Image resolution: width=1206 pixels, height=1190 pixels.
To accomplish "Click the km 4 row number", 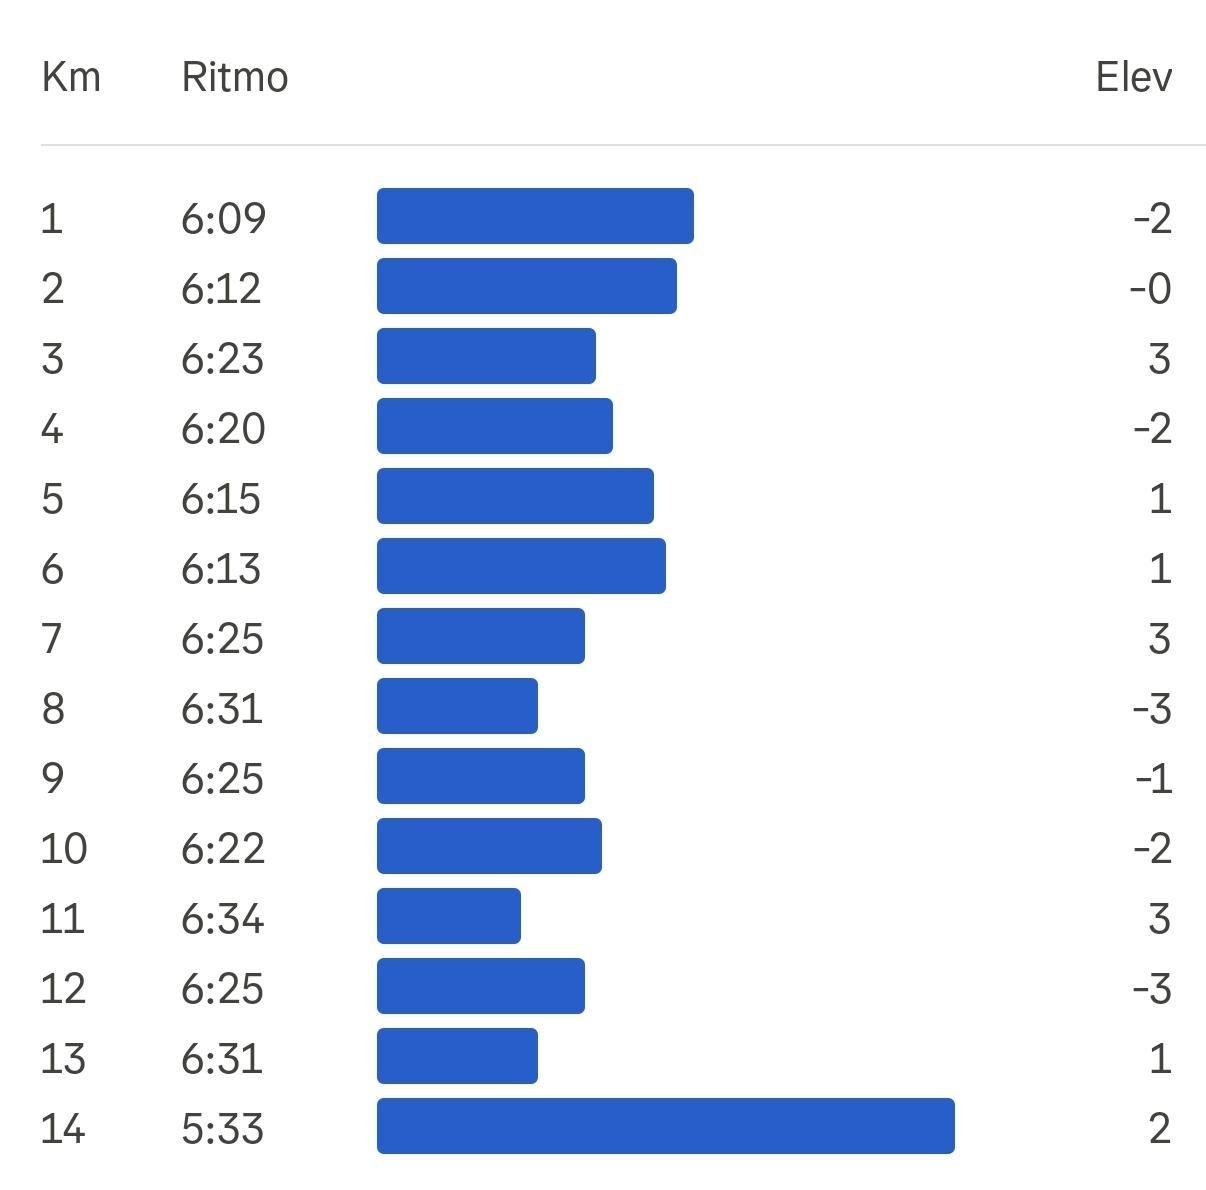I will [x=52, y=429].
